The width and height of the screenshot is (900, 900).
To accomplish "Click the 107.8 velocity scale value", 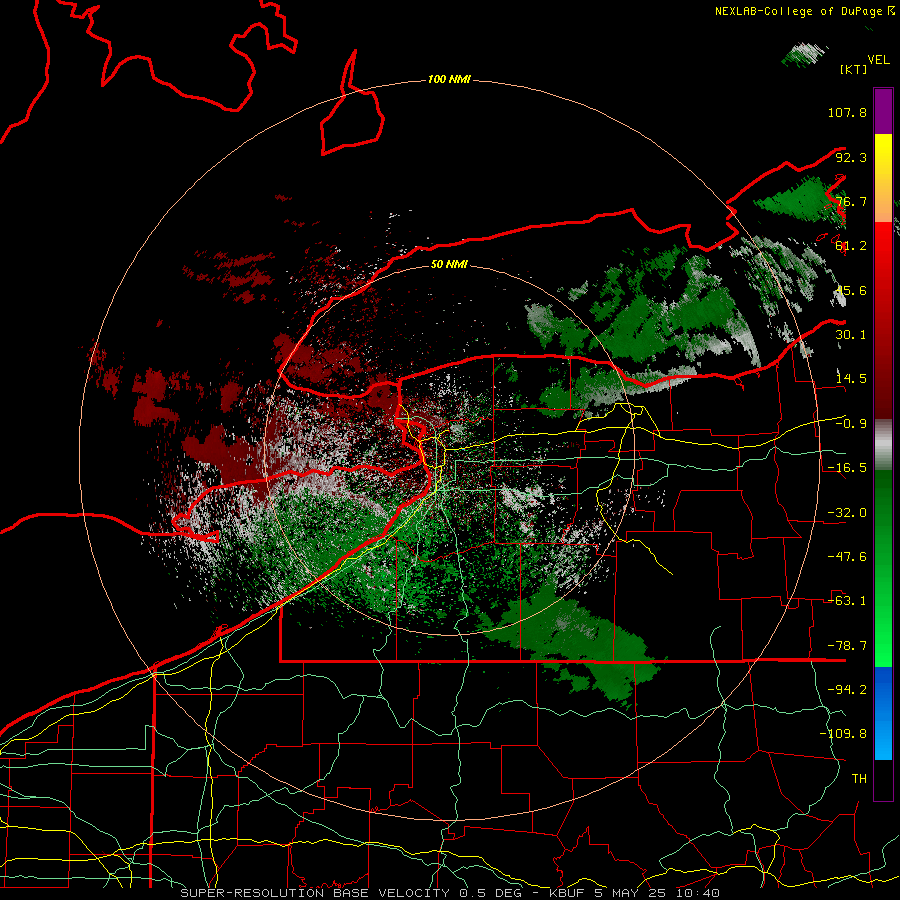I will (847, 112).
